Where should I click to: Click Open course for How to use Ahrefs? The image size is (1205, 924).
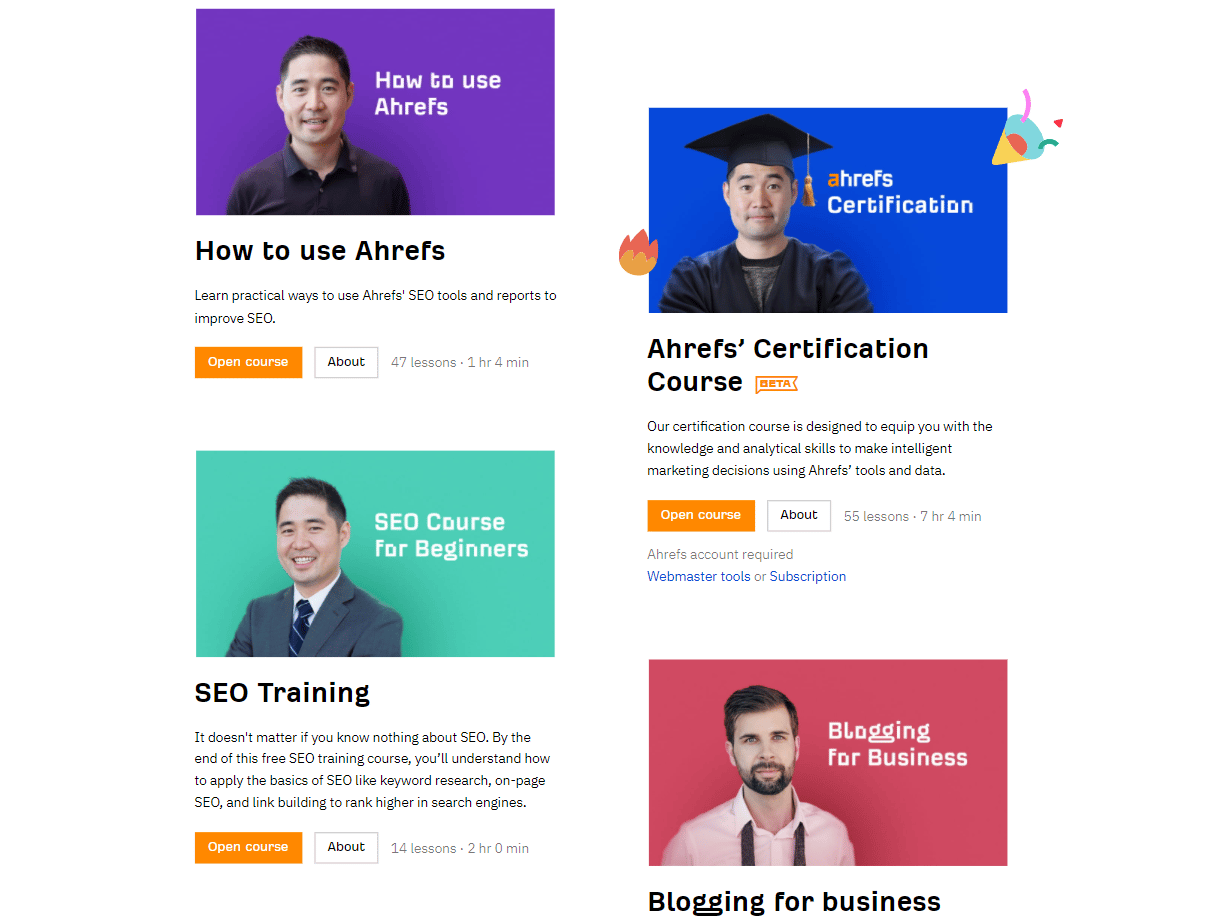coord(248,362)
